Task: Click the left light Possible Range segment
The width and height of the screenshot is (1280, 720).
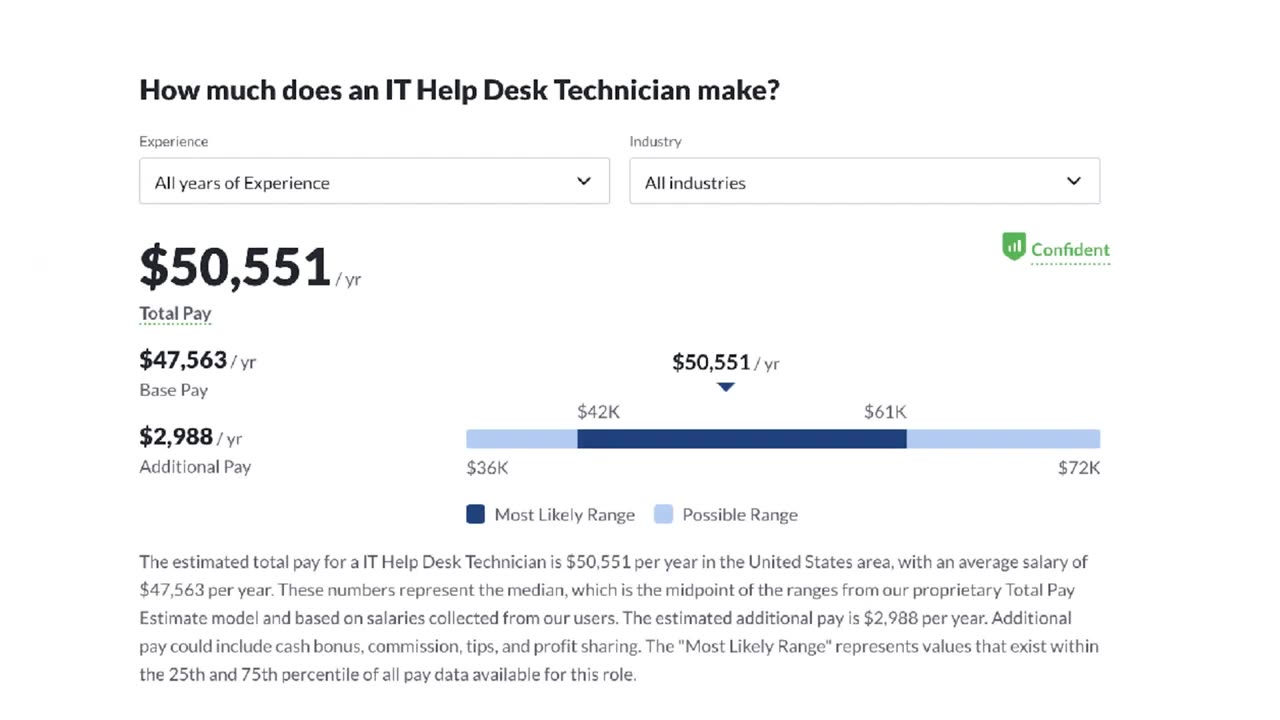Action: tap(522, 439)
